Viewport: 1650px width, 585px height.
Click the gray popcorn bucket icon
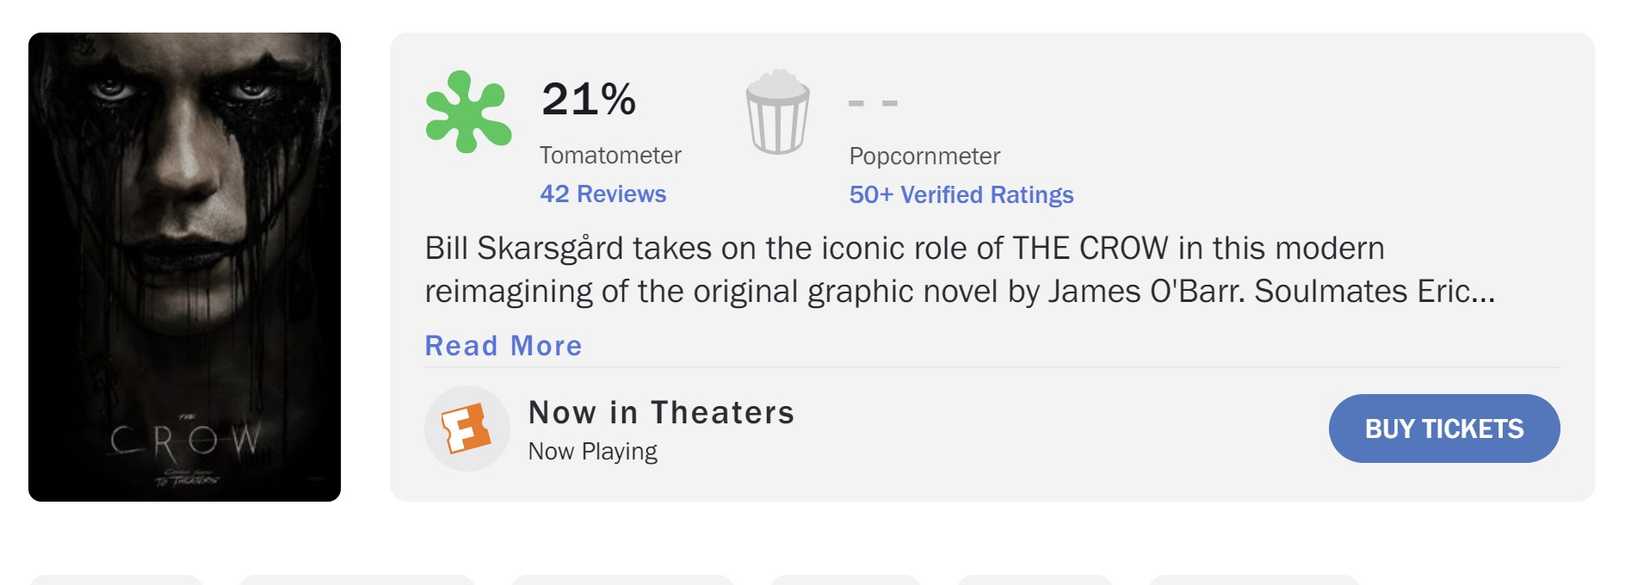[x=777, y=112]
